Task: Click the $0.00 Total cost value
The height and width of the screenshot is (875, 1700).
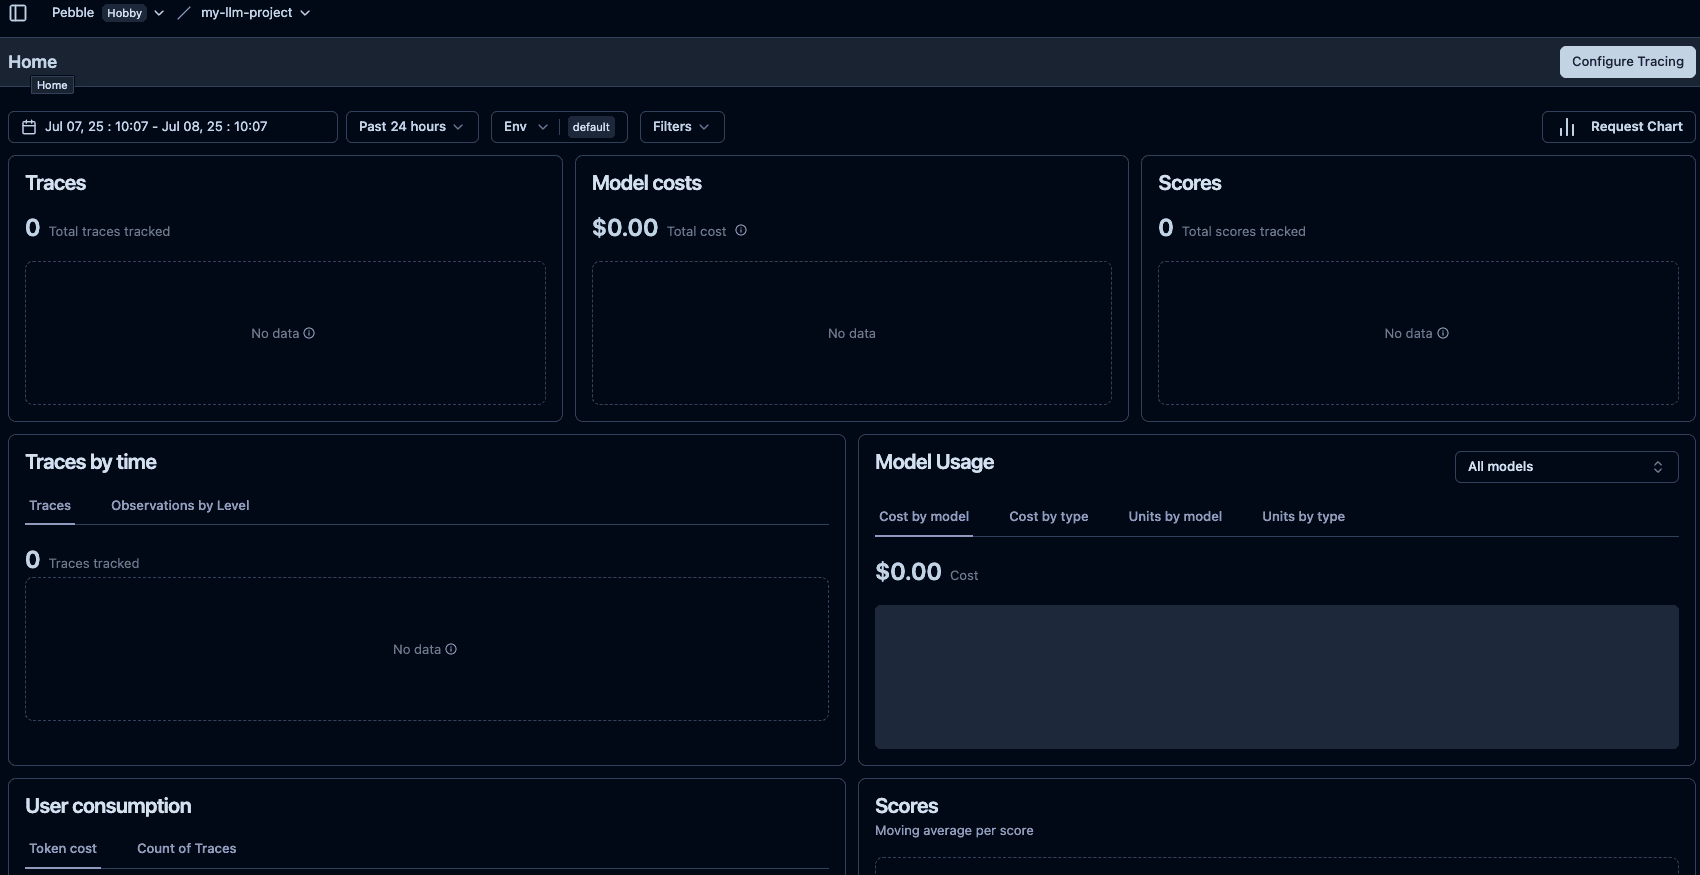Action: click(x=625, y=228)
